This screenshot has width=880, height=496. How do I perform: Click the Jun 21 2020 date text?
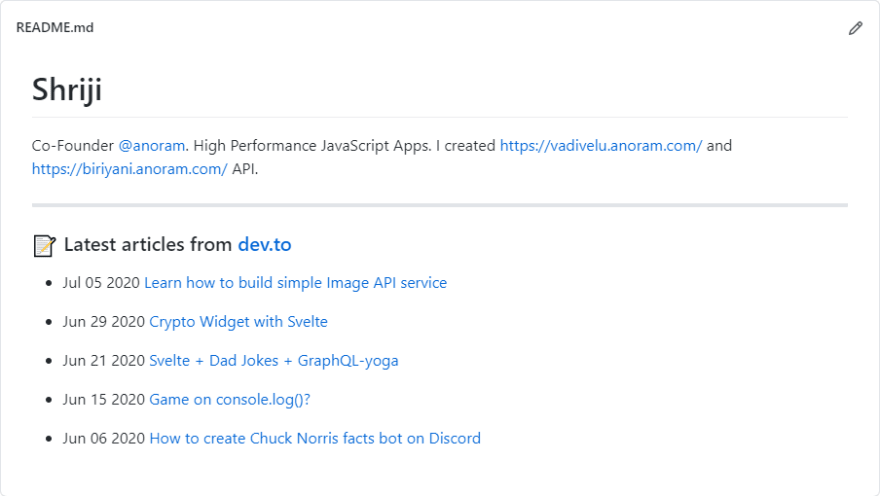pos(104,361)
